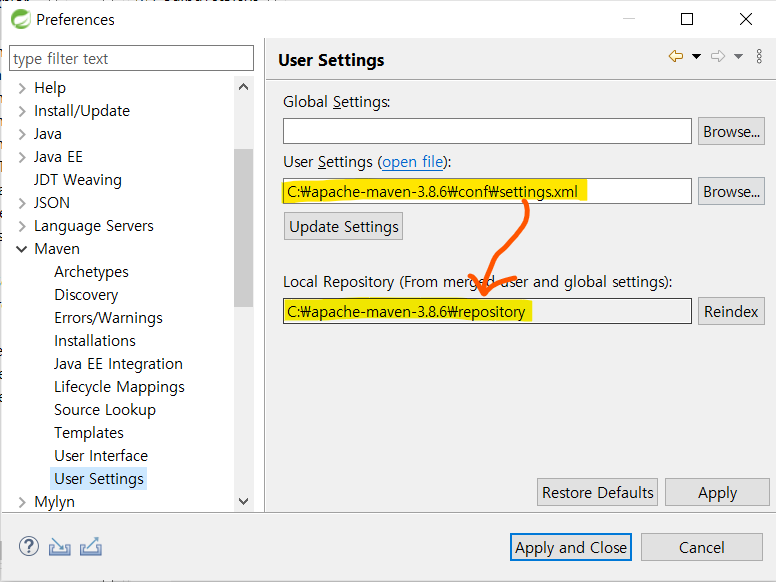Click the Reindex button
The width and height of the screenshot is (776, 582).
coord(731,311)
